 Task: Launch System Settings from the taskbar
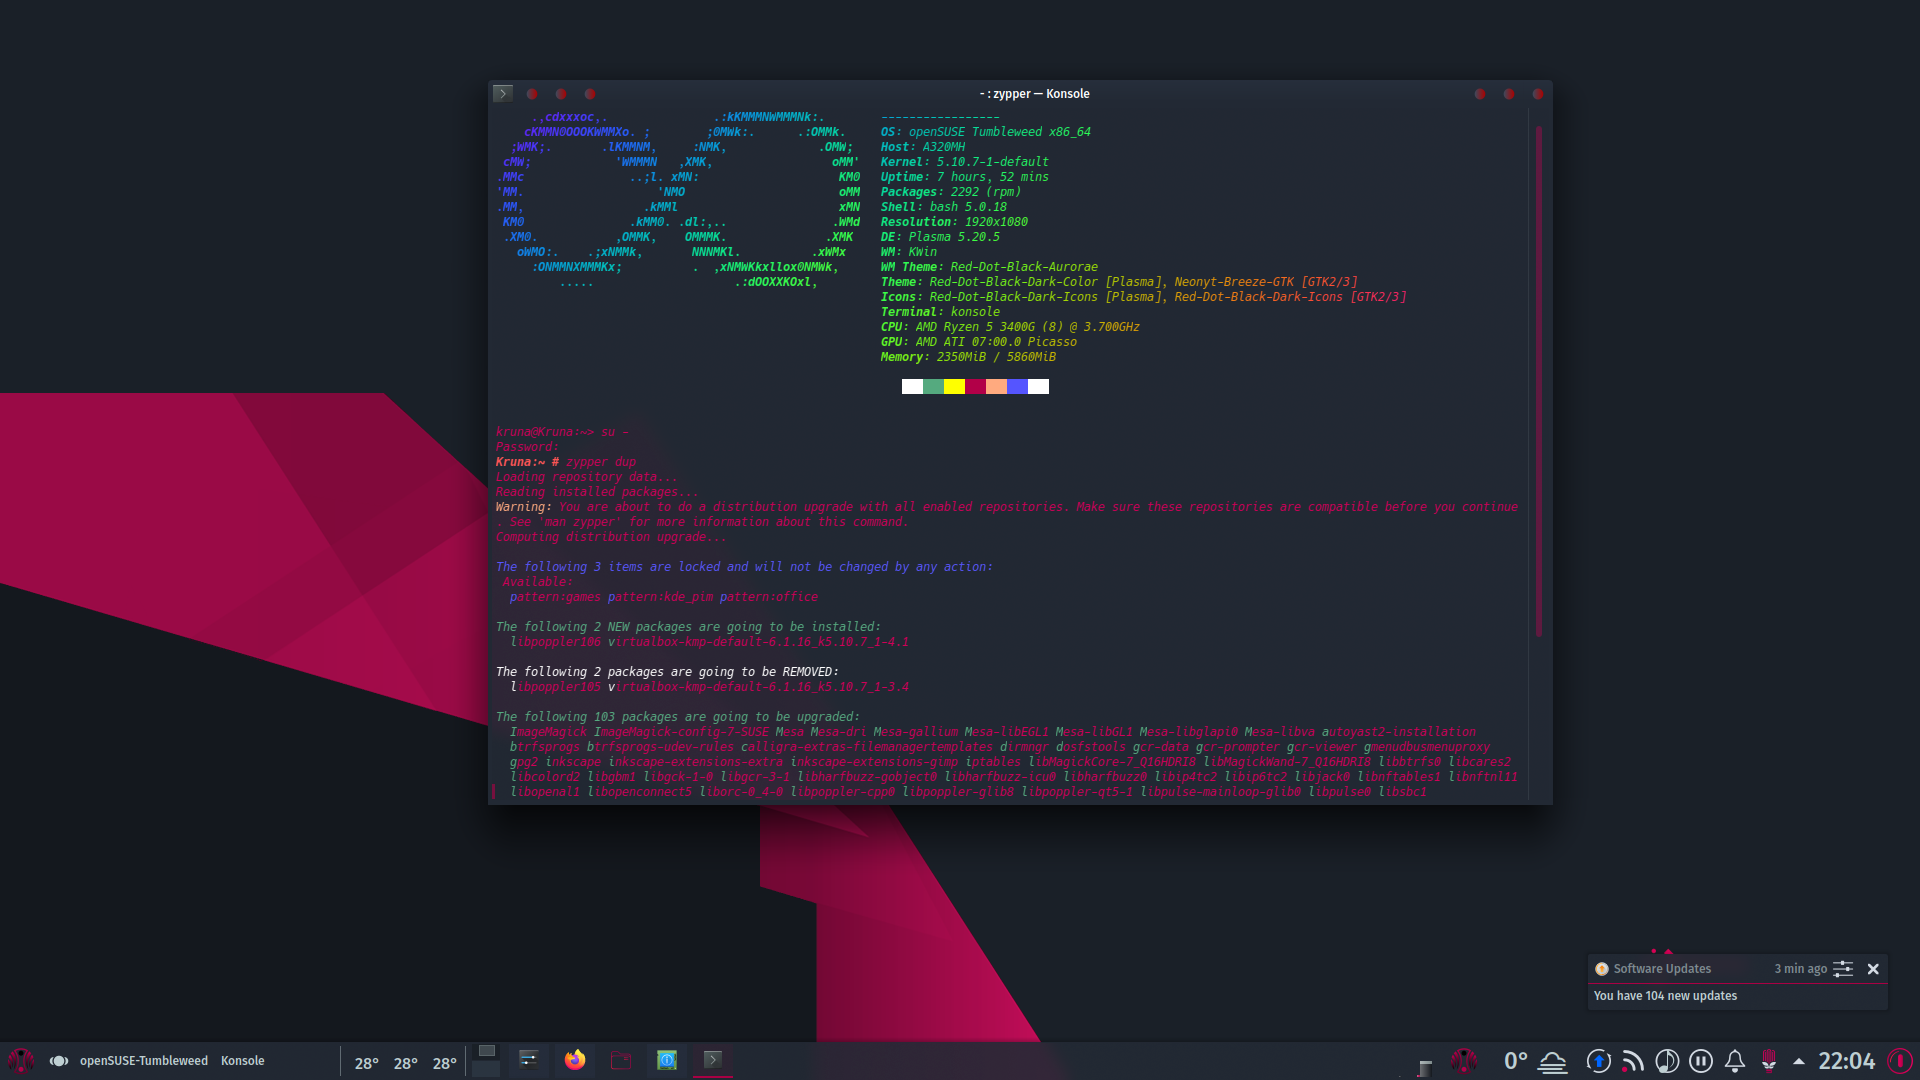pyautogui.click(x=529, y=1060)
